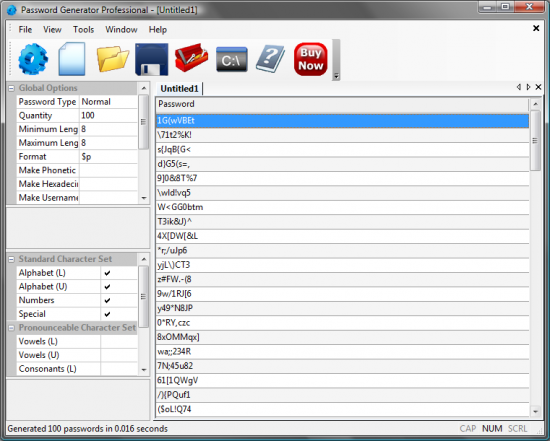
Task: Edit the Format value $p
Action: pyautogui.click(x=108, y=156)
